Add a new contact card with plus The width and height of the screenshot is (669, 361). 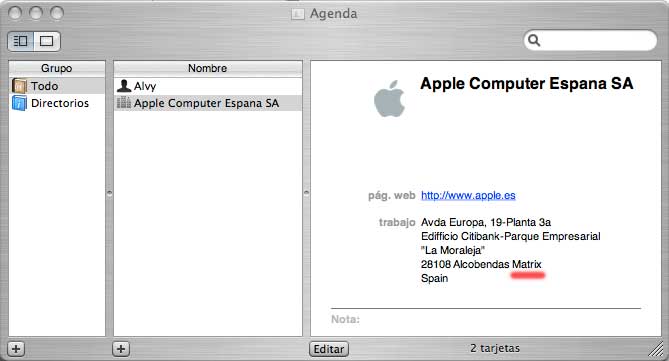(x=121, y=349)
